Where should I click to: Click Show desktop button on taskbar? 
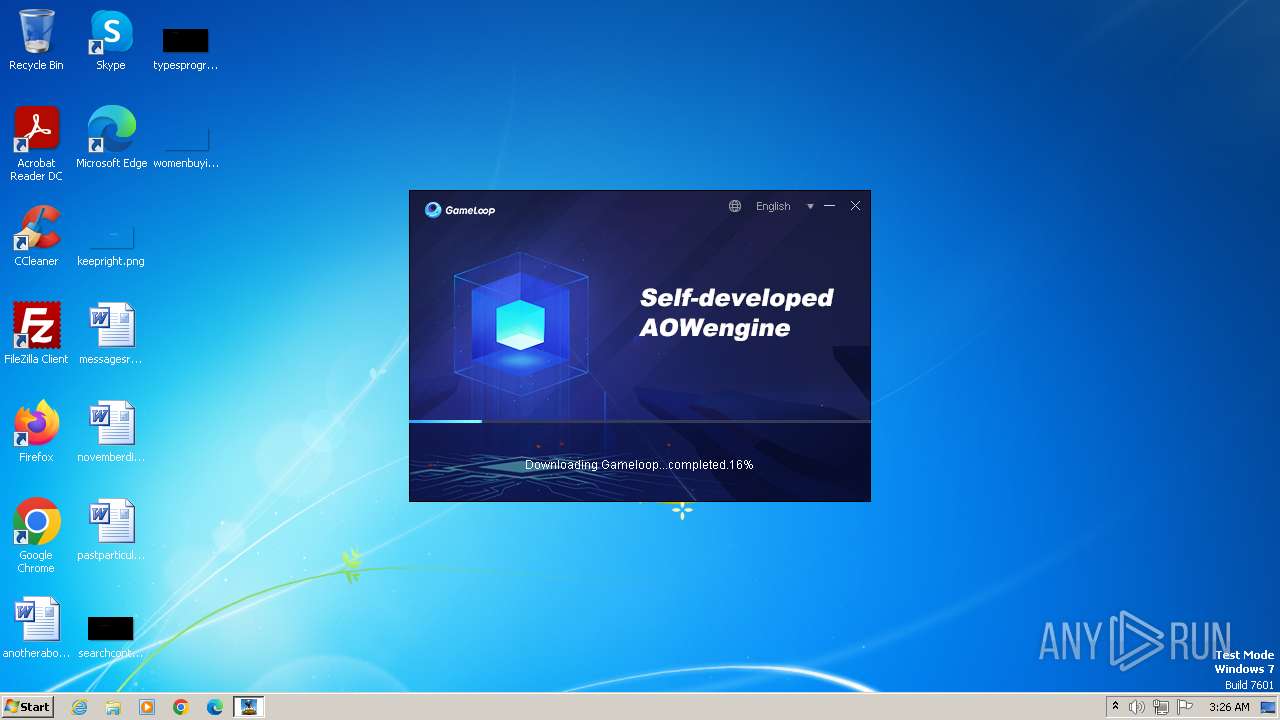(1269, 707)
